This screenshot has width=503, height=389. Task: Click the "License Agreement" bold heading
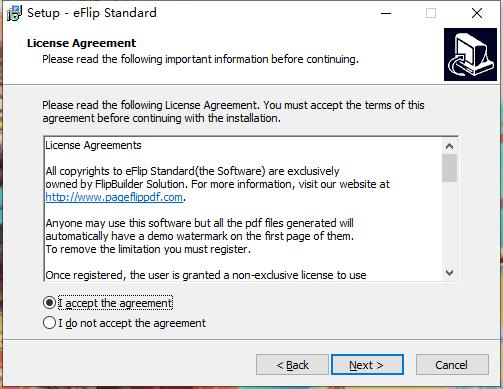click(x=81, y=43)
